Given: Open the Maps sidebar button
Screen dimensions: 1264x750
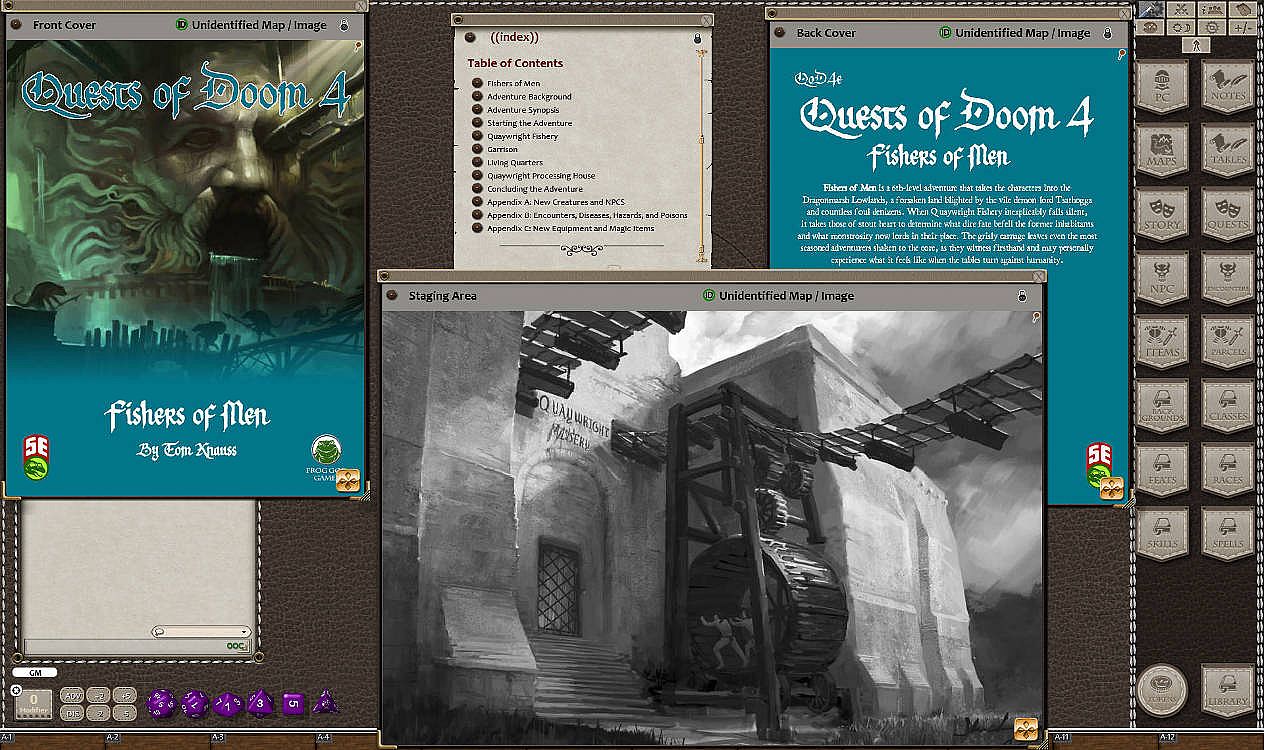Looking at the screenshot, I should click(x=1162, y=150).
